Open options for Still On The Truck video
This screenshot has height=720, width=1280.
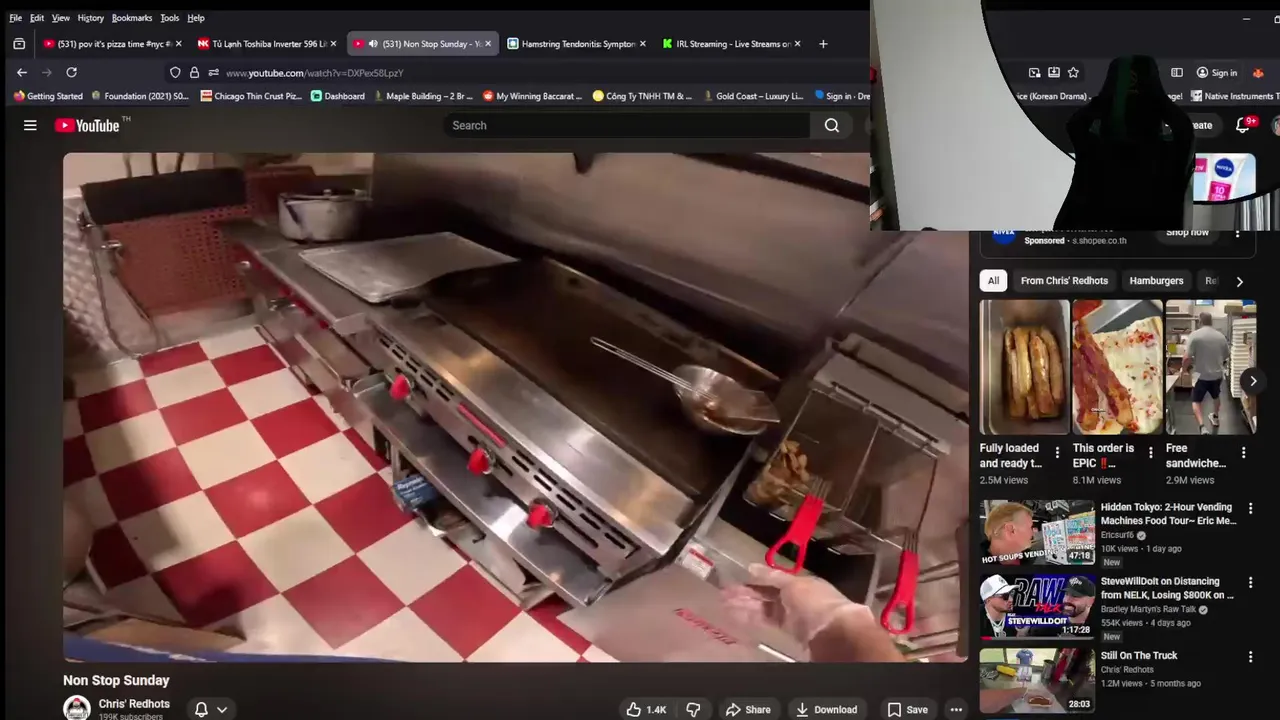click(x=1250, y=657)
